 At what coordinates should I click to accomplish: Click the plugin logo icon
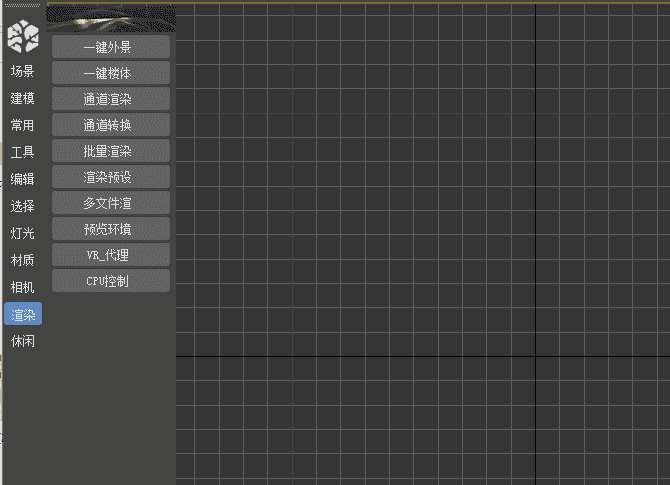click(22, 37)
